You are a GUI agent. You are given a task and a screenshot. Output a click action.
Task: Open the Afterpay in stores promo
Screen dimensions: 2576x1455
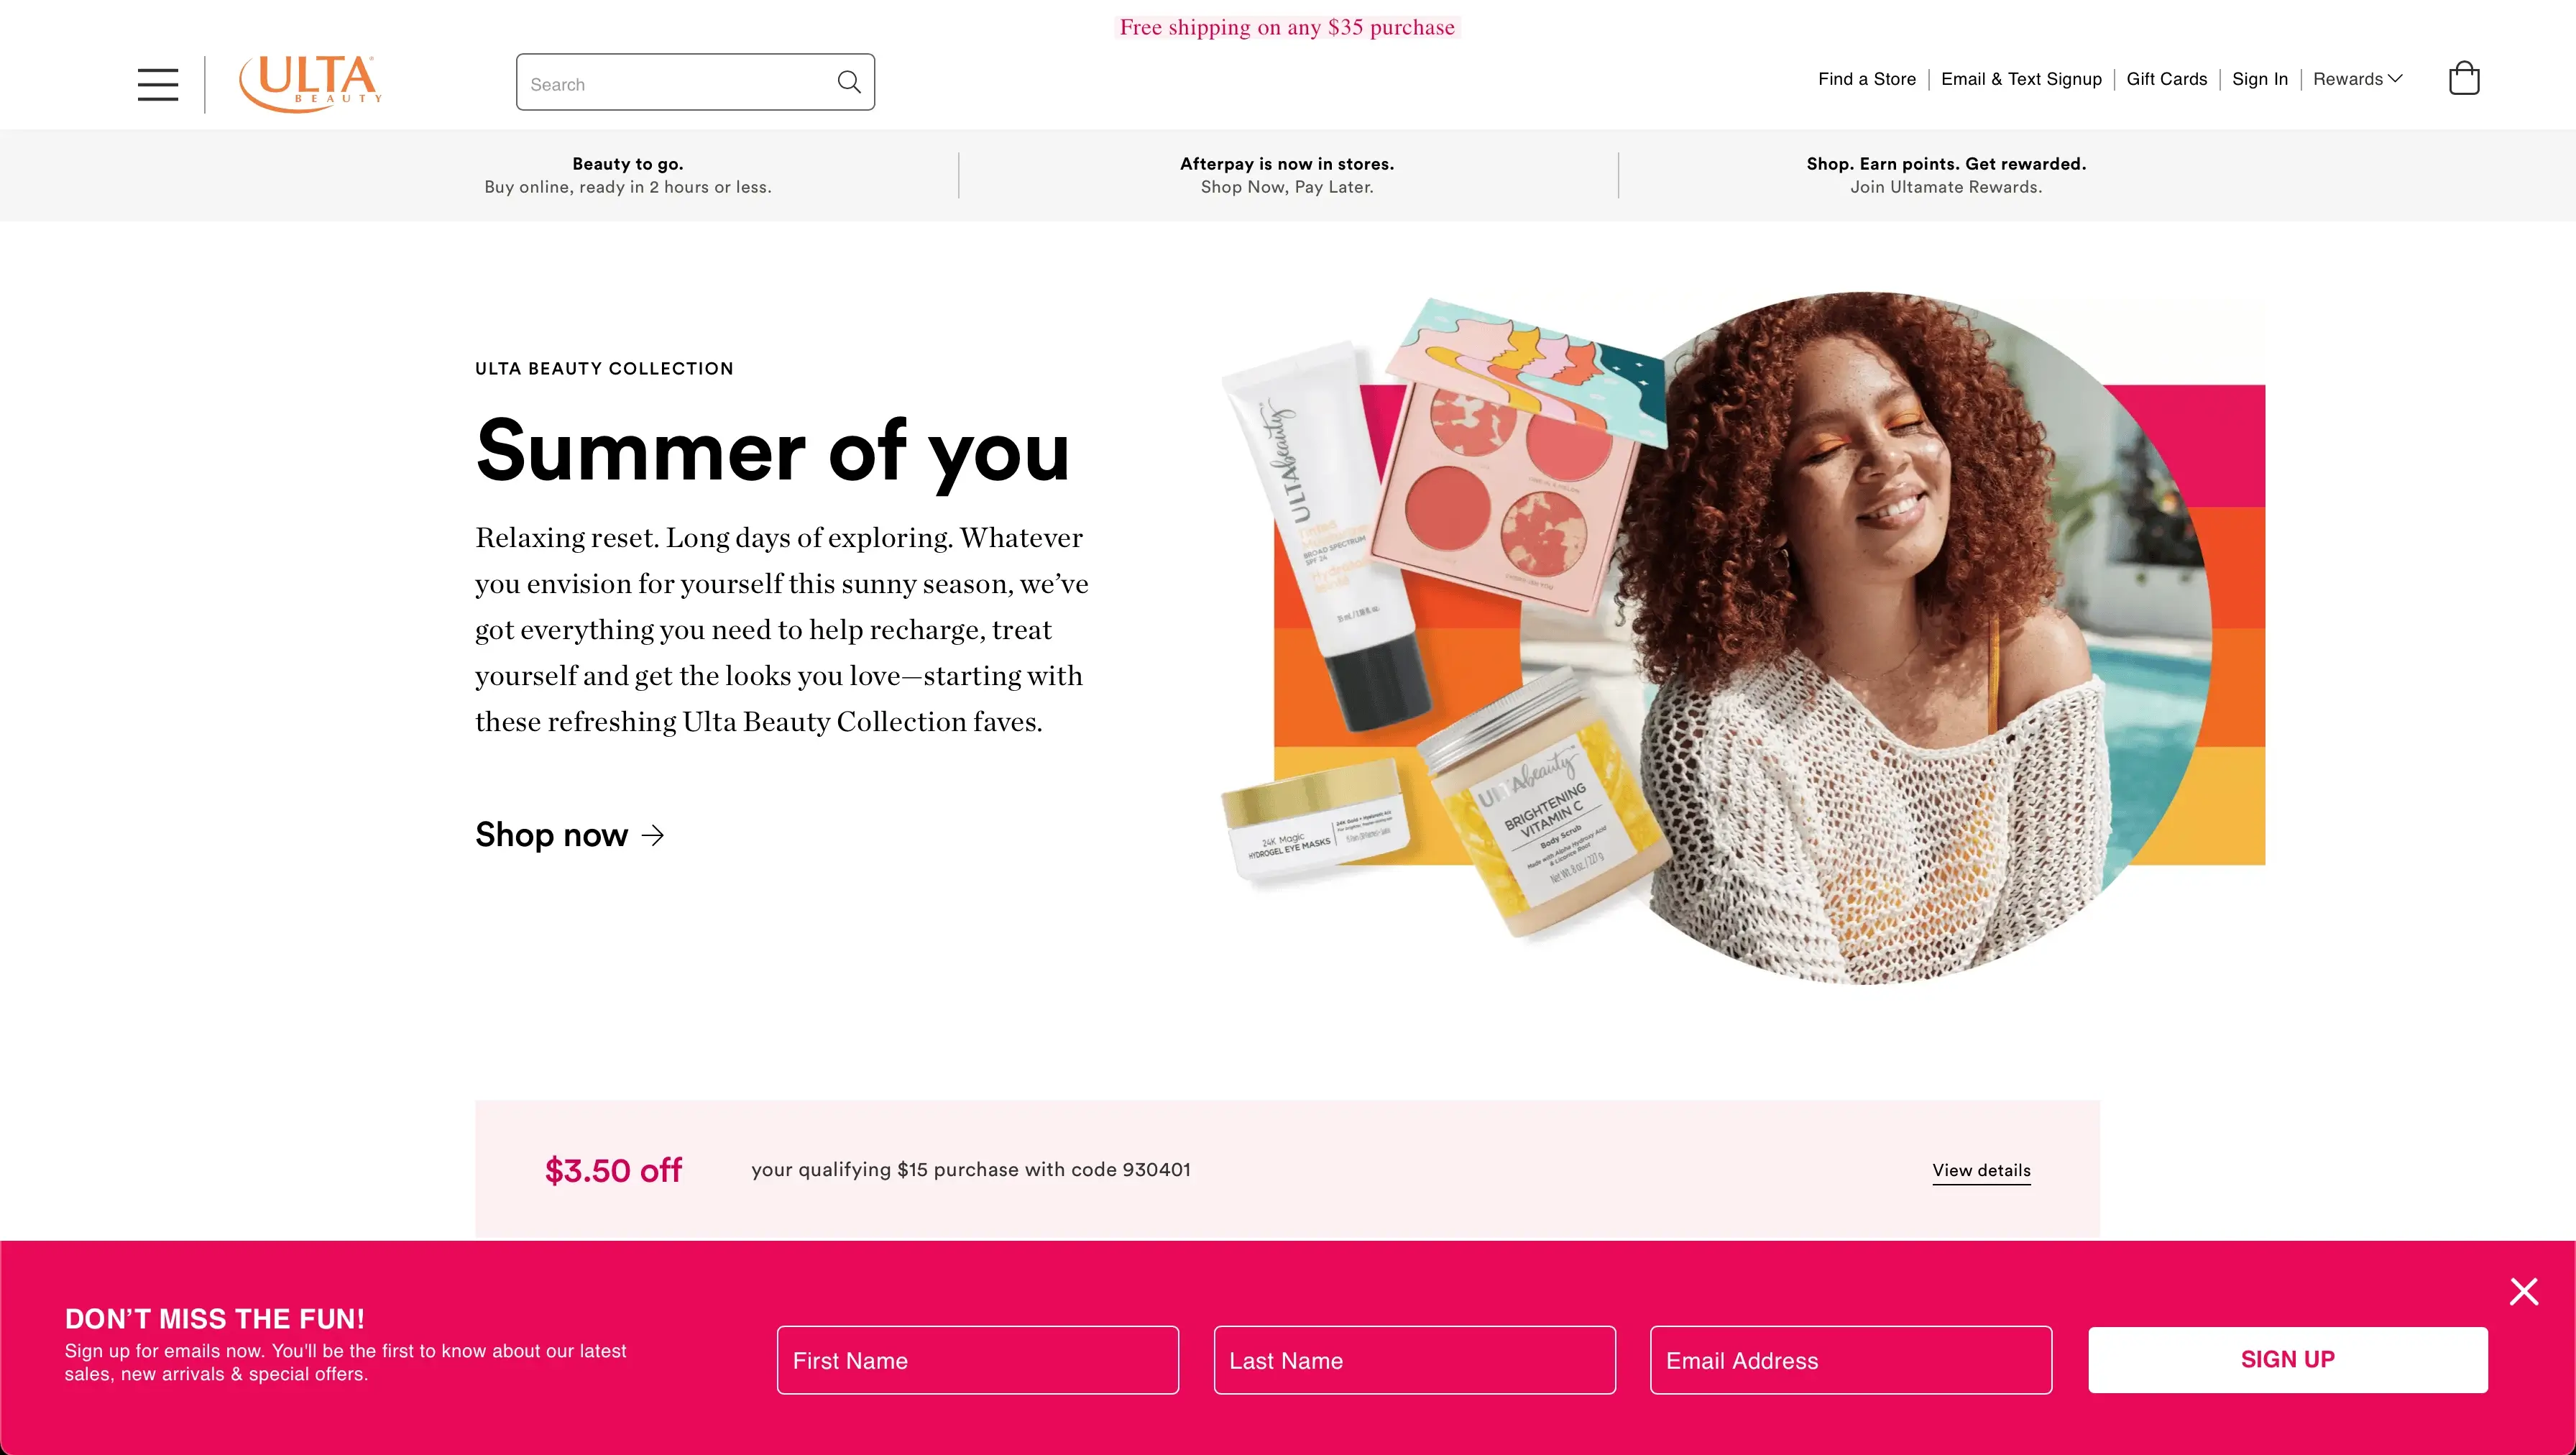[x=1287, y=175]
